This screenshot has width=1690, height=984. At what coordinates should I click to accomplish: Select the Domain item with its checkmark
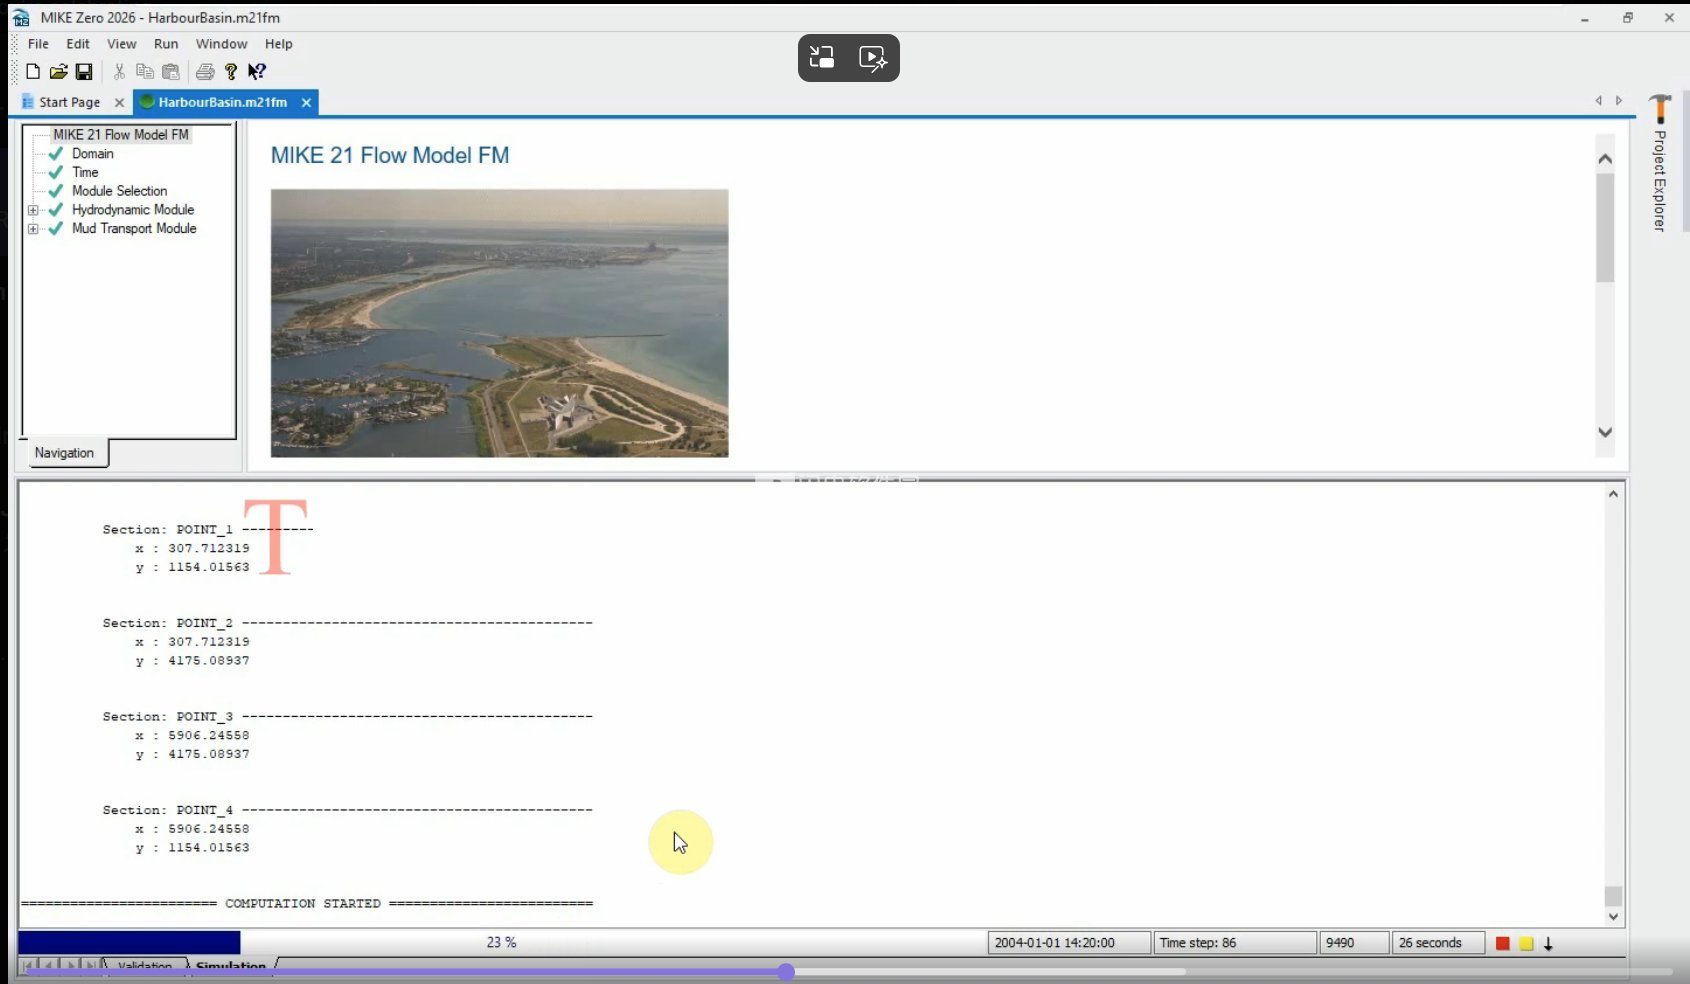92,154
